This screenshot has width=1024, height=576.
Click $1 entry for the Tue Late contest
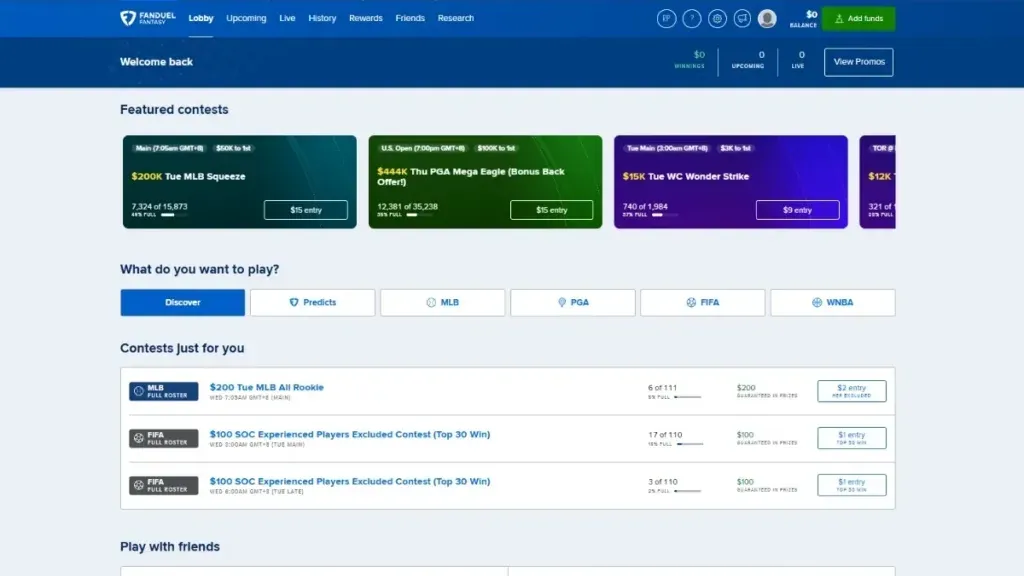pyautogui.click(x=852, y=485)
